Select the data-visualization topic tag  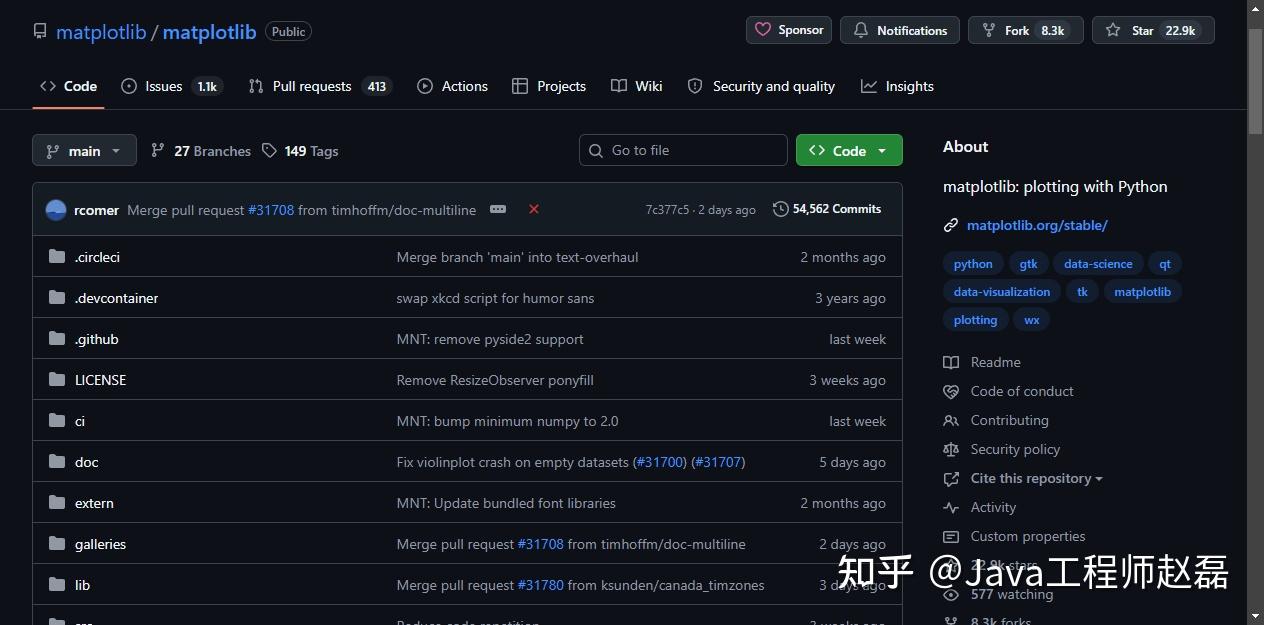pyautogui.click(x=1002, y=292)
